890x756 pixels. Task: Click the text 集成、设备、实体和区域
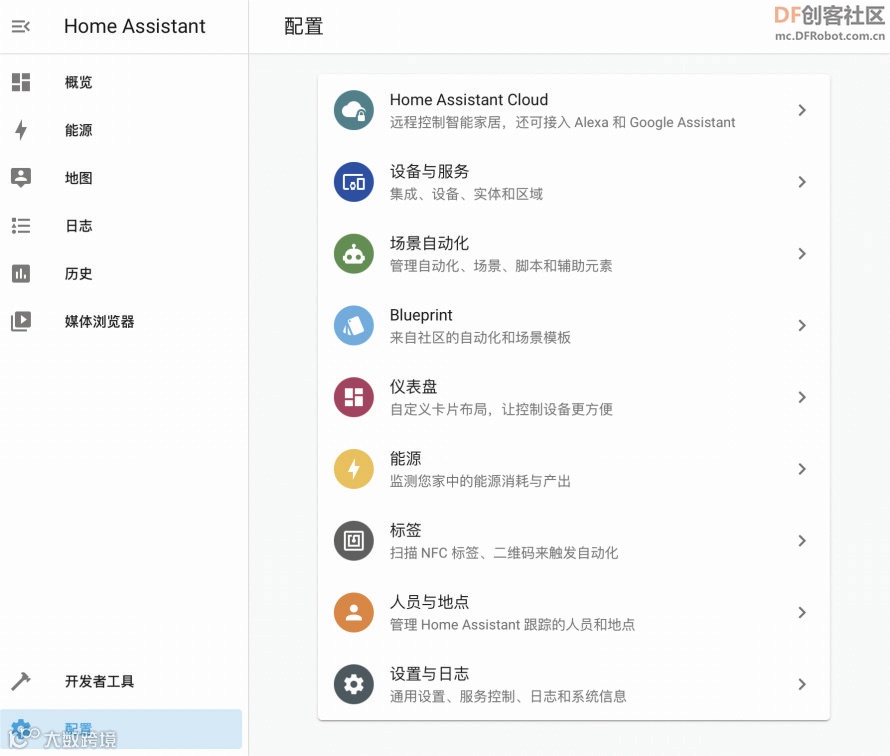coord(466,194)
